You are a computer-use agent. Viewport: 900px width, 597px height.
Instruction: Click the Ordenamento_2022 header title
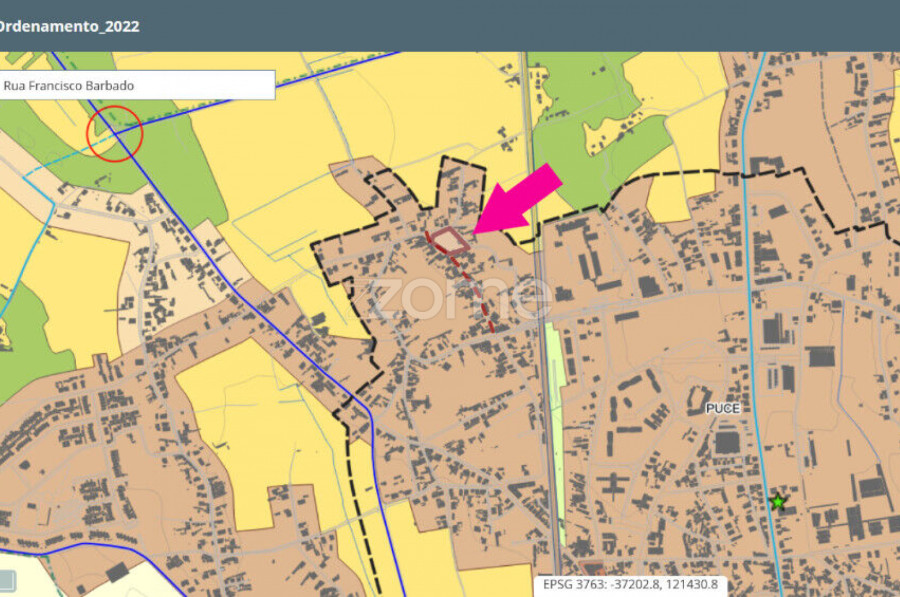[x=70, y=26]
